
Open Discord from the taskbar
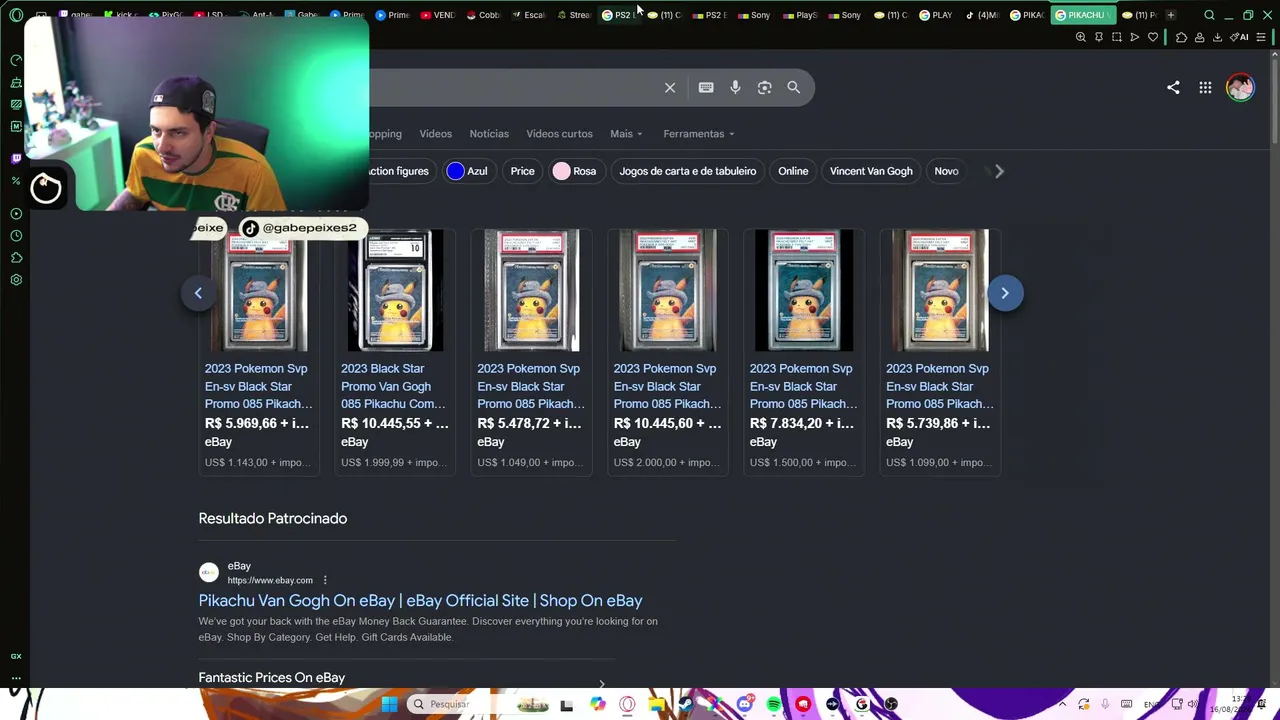(745, 704)
